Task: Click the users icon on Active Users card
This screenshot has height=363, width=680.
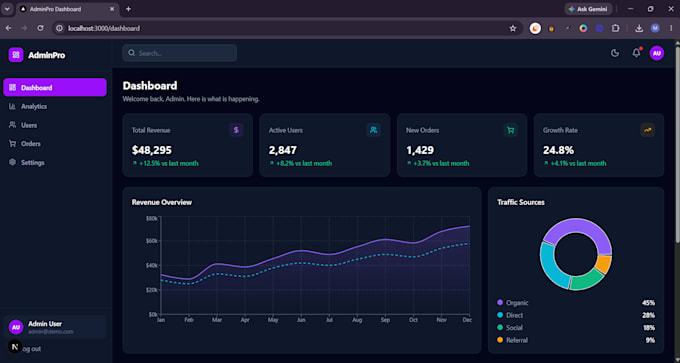Action: click(x=373, y=130)
